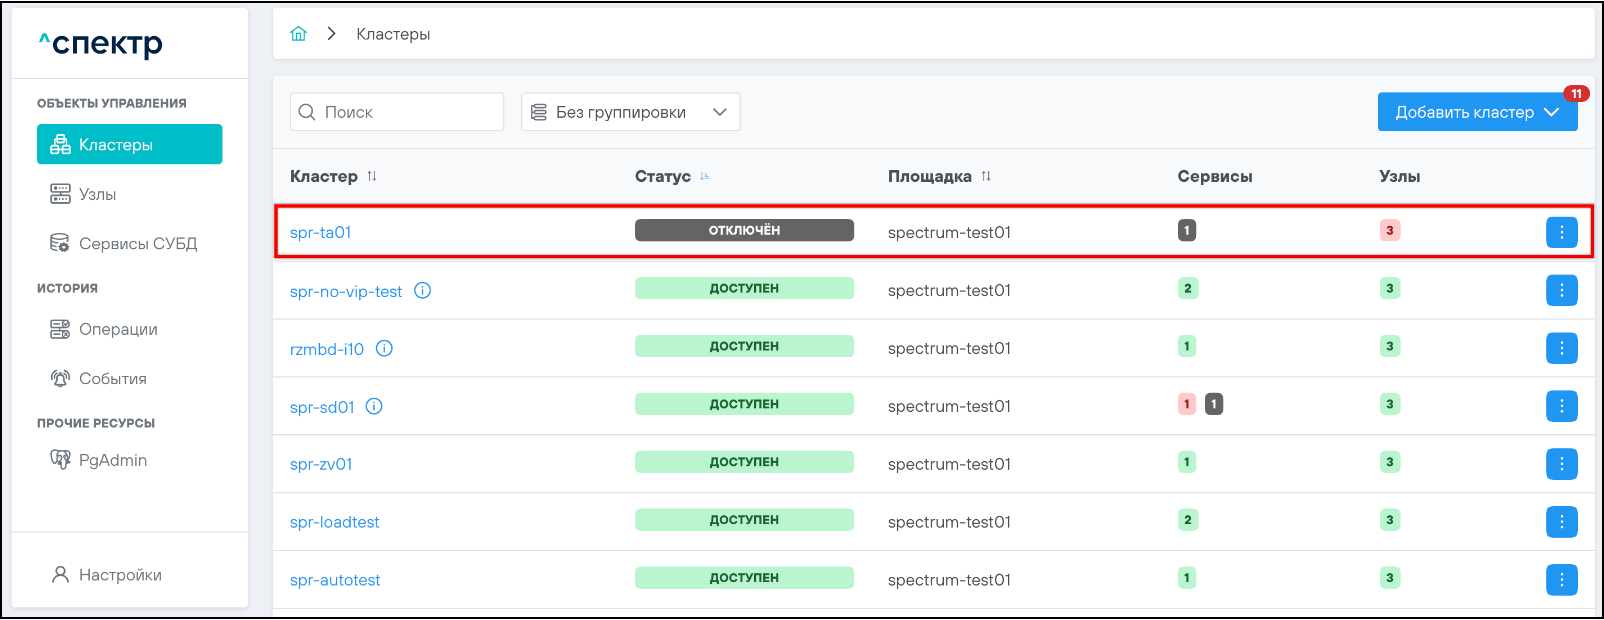Viewport: 1604px width, 620px height.
Task: Open the Без группировки grouping dropdown
Action: (x=630, y=112)
